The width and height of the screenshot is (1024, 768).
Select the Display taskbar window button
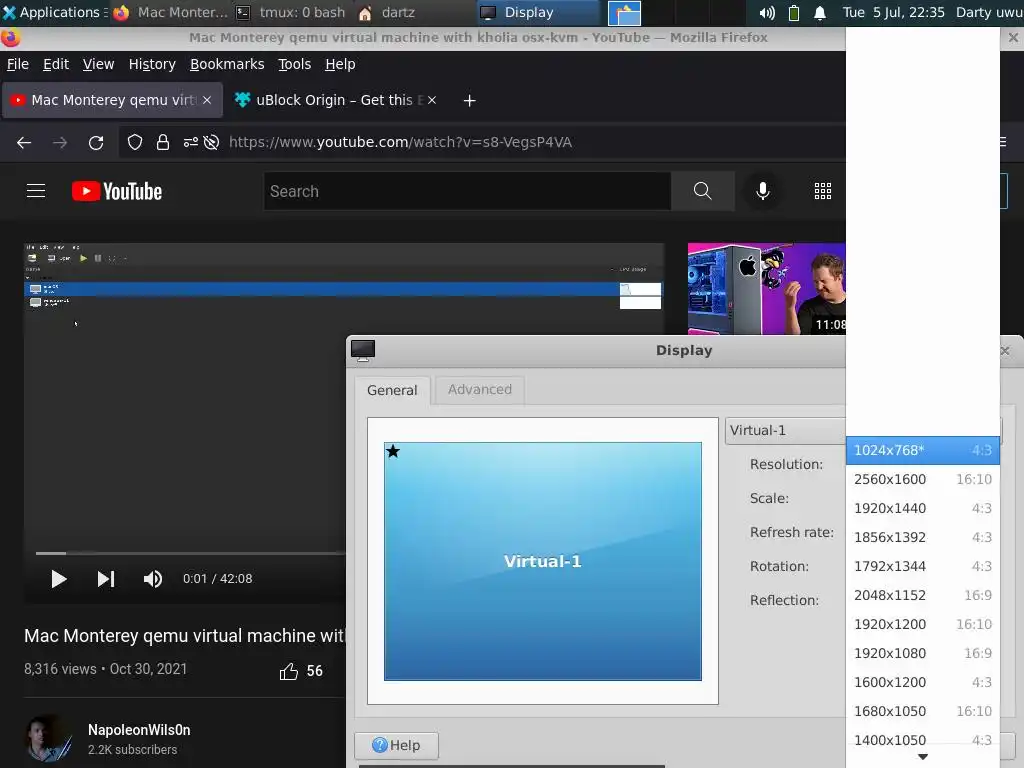(x=538, y=12)
